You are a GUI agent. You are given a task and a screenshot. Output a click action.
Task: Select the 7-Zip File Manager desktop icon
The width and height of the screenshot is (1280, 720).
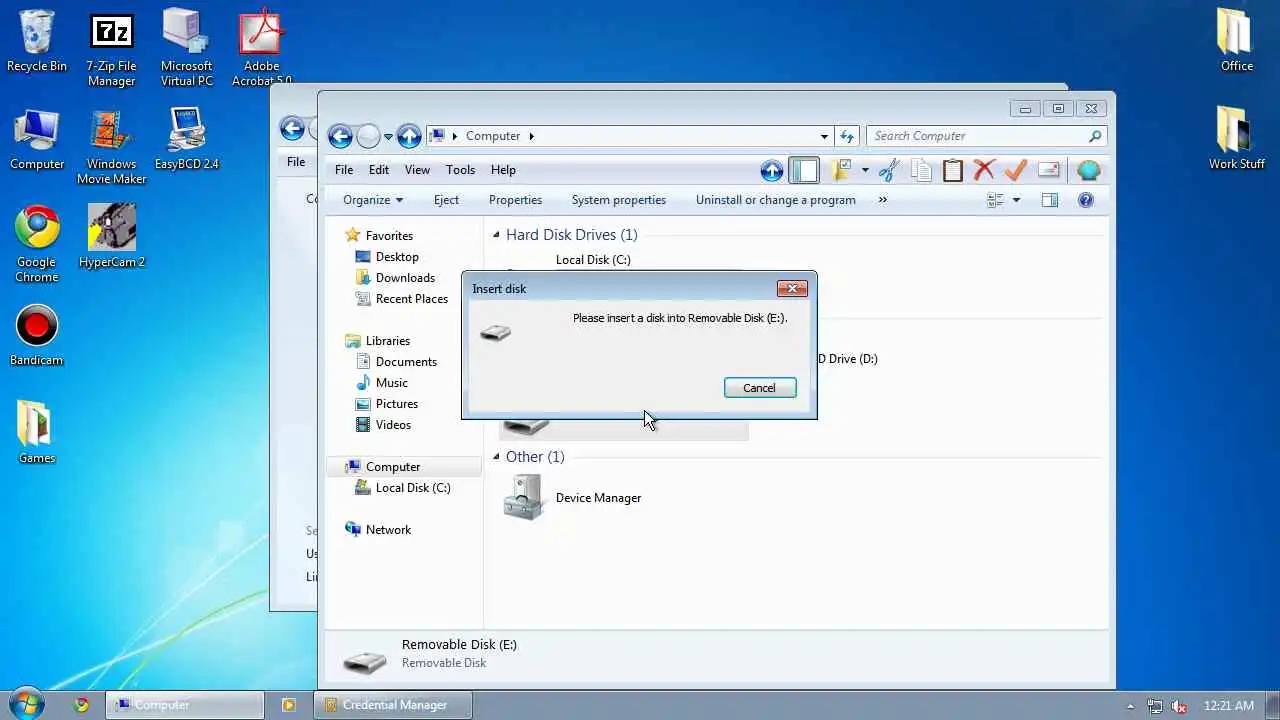111,50
